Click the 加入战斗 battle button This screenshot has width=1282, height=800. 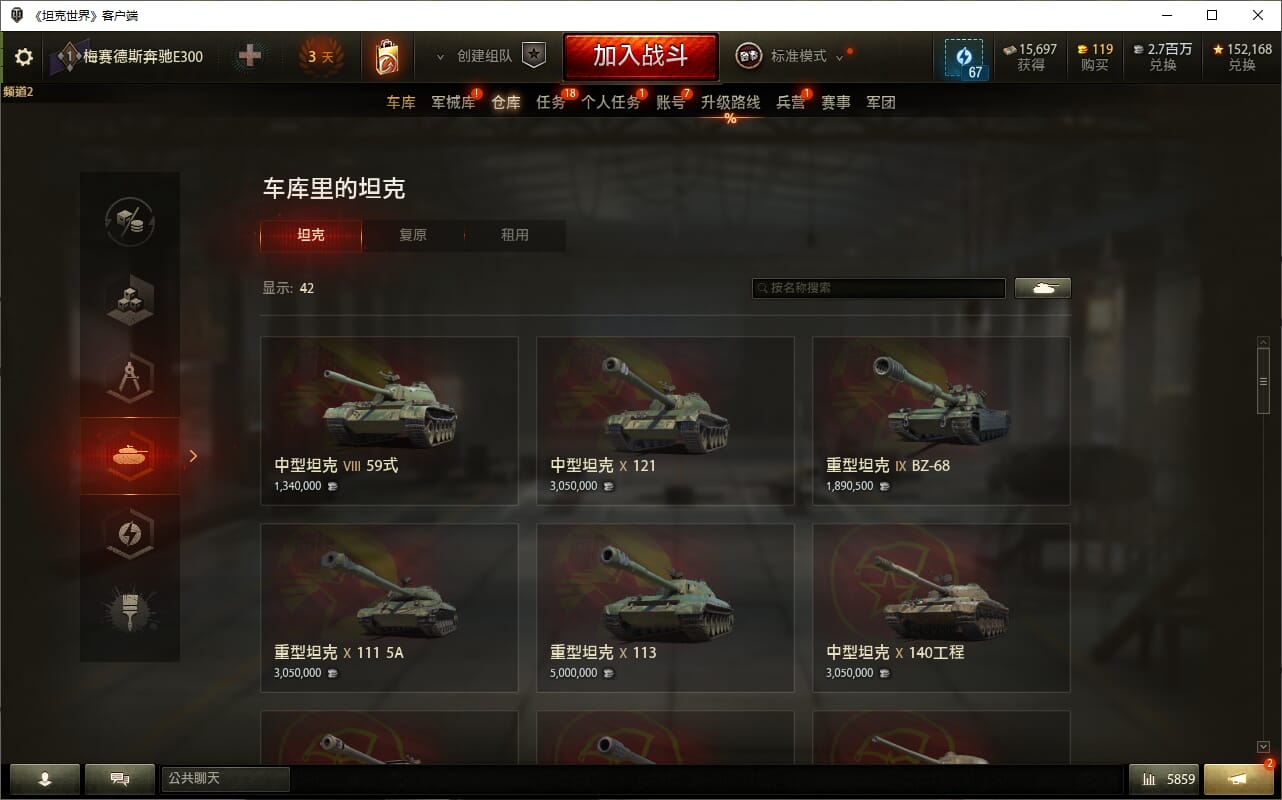[641, 56]
